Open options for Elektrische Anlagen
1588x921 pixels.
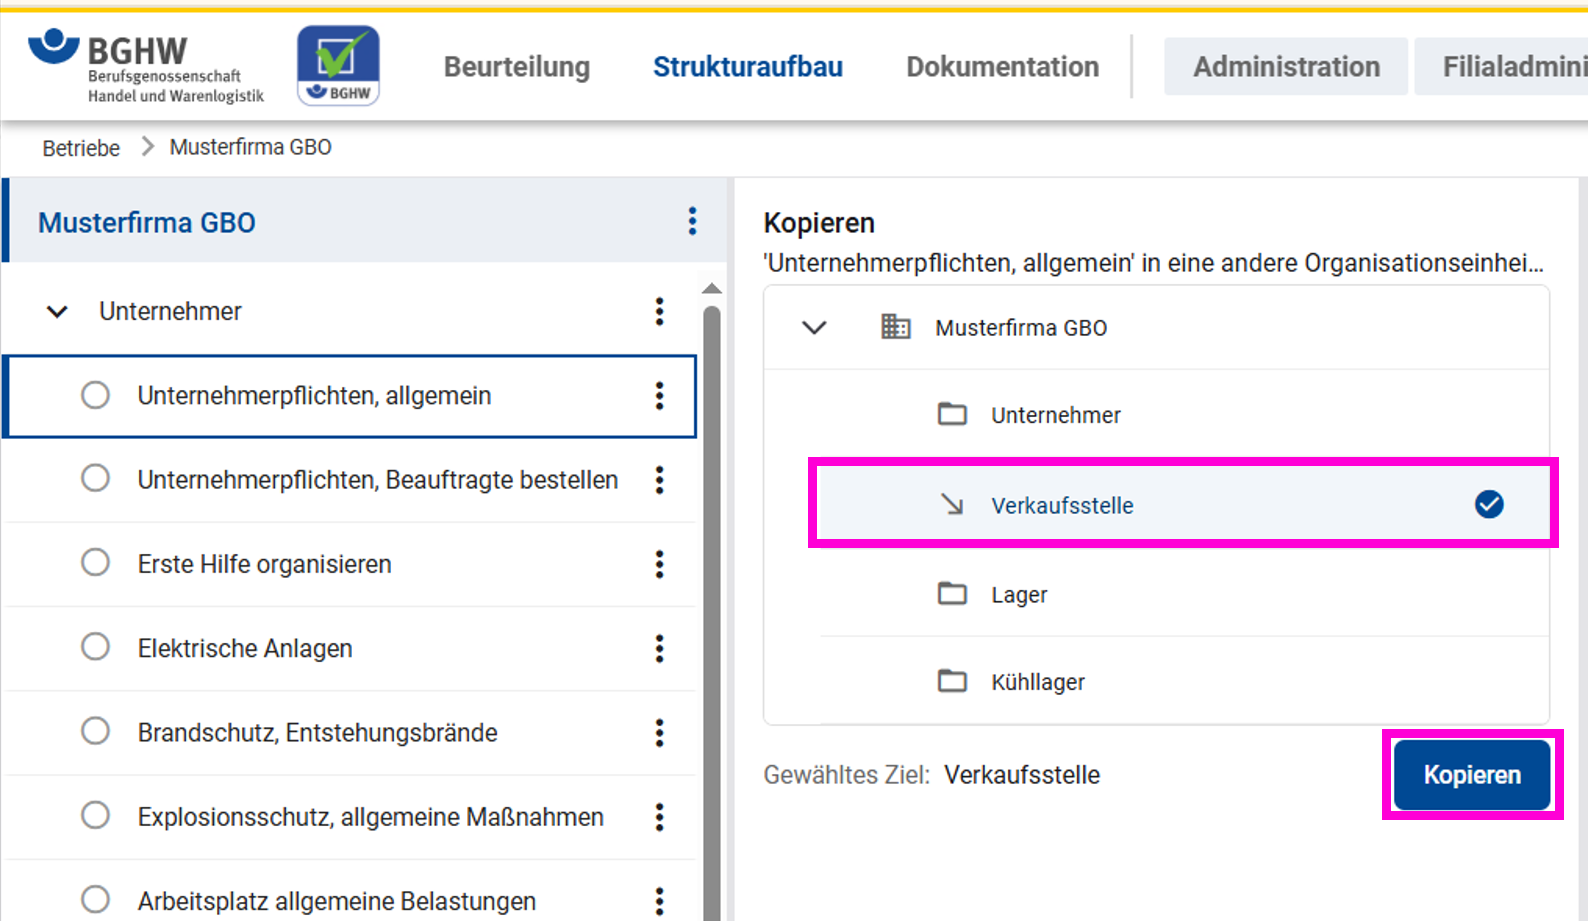(659, 648)
